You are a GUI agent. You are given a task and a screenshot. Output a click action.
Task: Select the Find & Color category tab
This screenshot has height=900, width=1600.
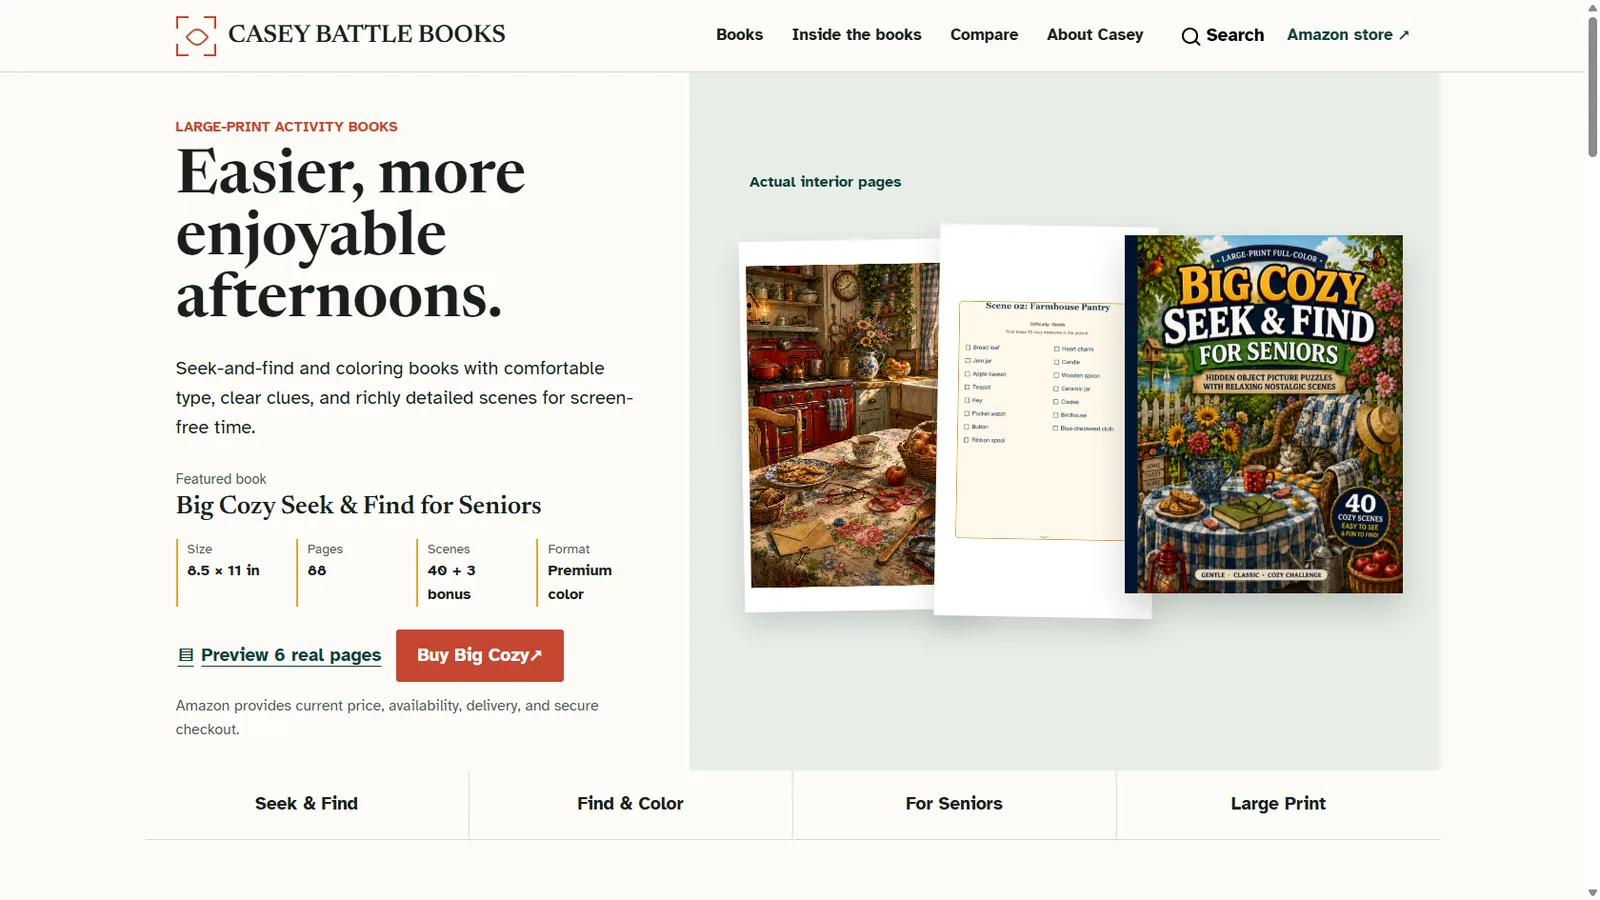coord(630,804)
